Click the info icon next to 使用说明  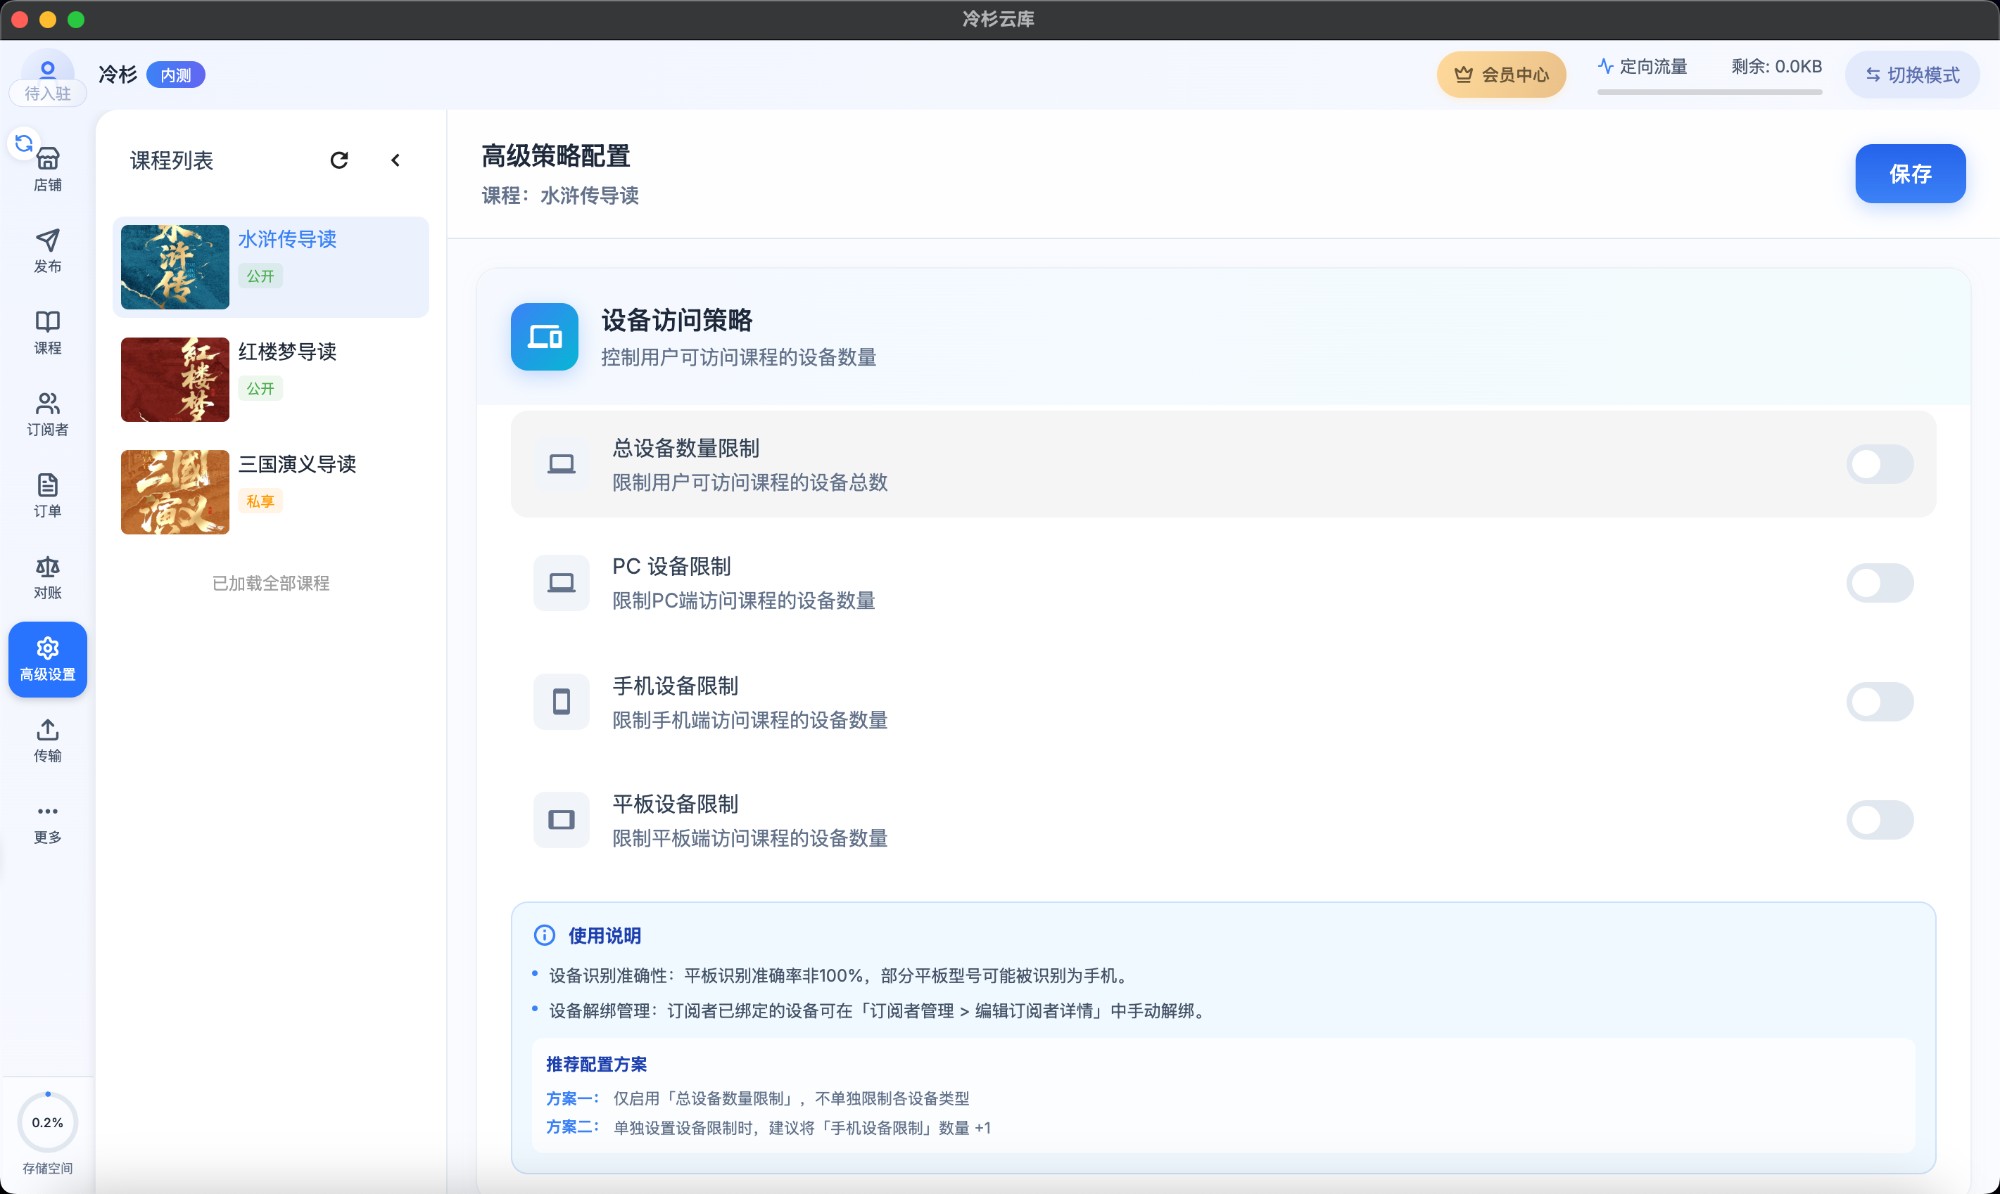pyautogui.click(x=544, y=935)
